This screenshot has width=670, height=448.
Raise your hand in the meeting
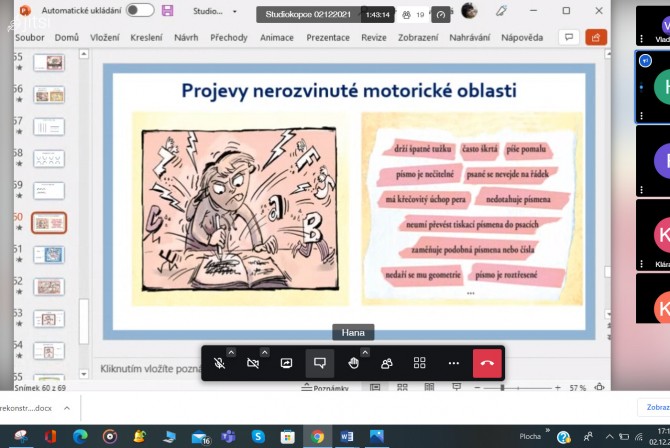353,363
